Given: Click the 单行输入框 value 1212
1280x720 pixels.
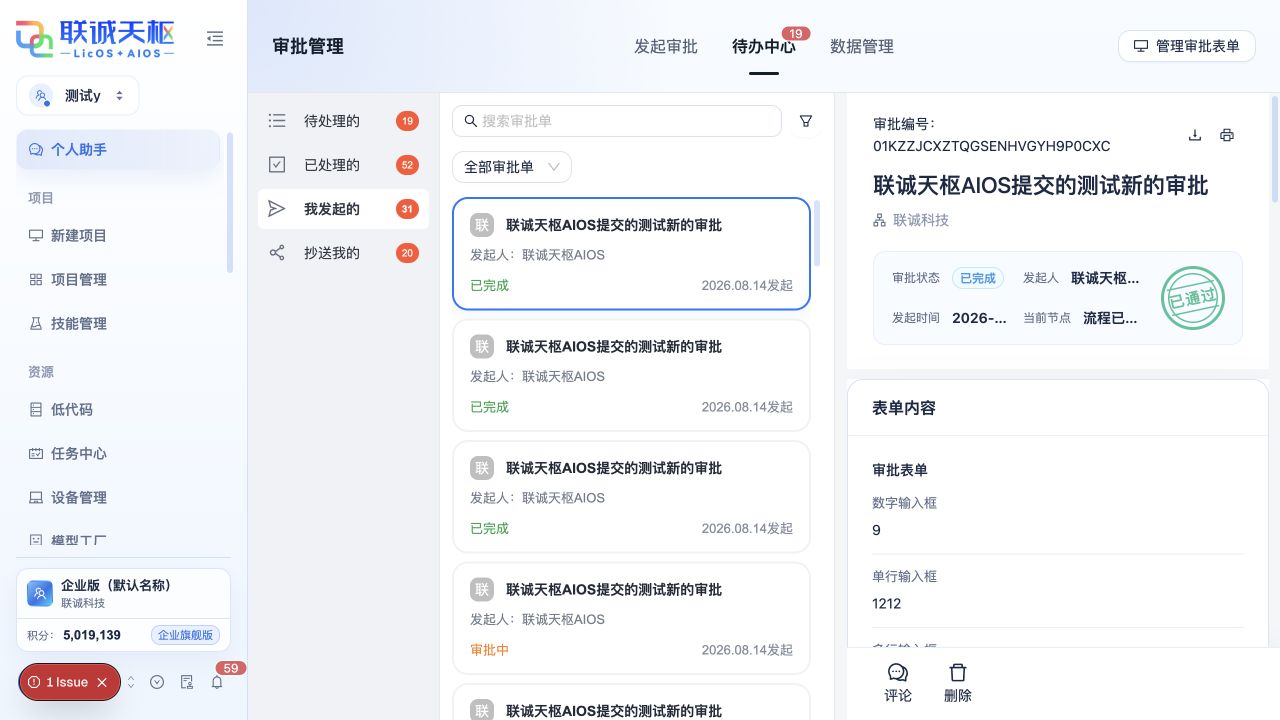Looking at the screenshot, I should tap(887, 604).
